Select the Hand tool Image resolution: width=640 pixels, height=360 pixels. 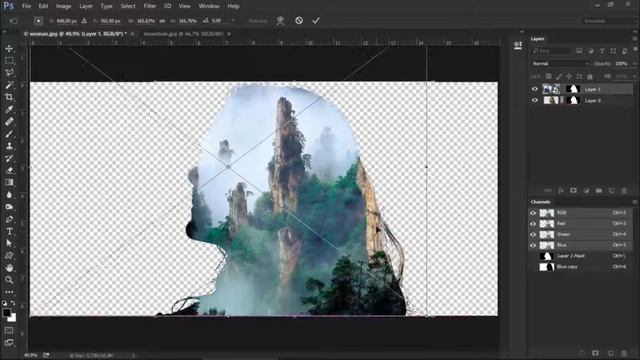pyautogui.click(x=9, y=268)
